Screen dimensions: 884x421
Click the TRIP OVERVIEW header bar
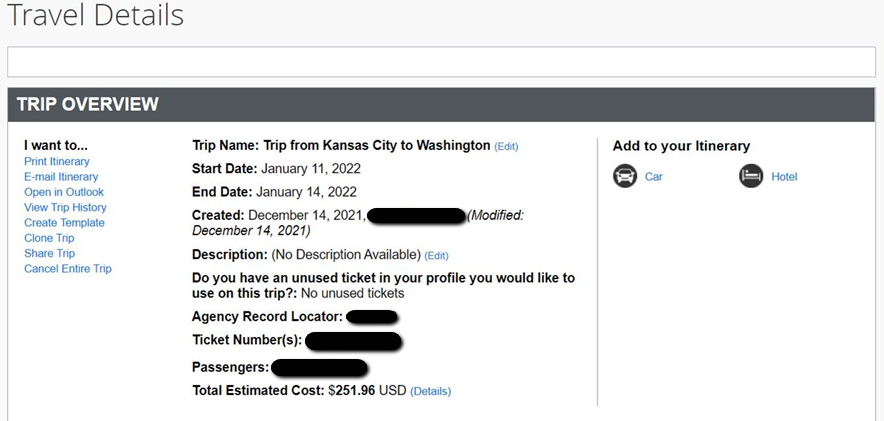coord(441,104)
